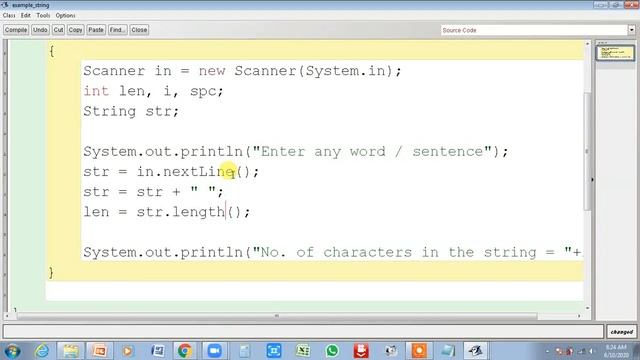The width and height of the screenshot is (640, 360).
Task: Click the horizontal scrollbar left arrow
Action: click(x=7, y=316)
